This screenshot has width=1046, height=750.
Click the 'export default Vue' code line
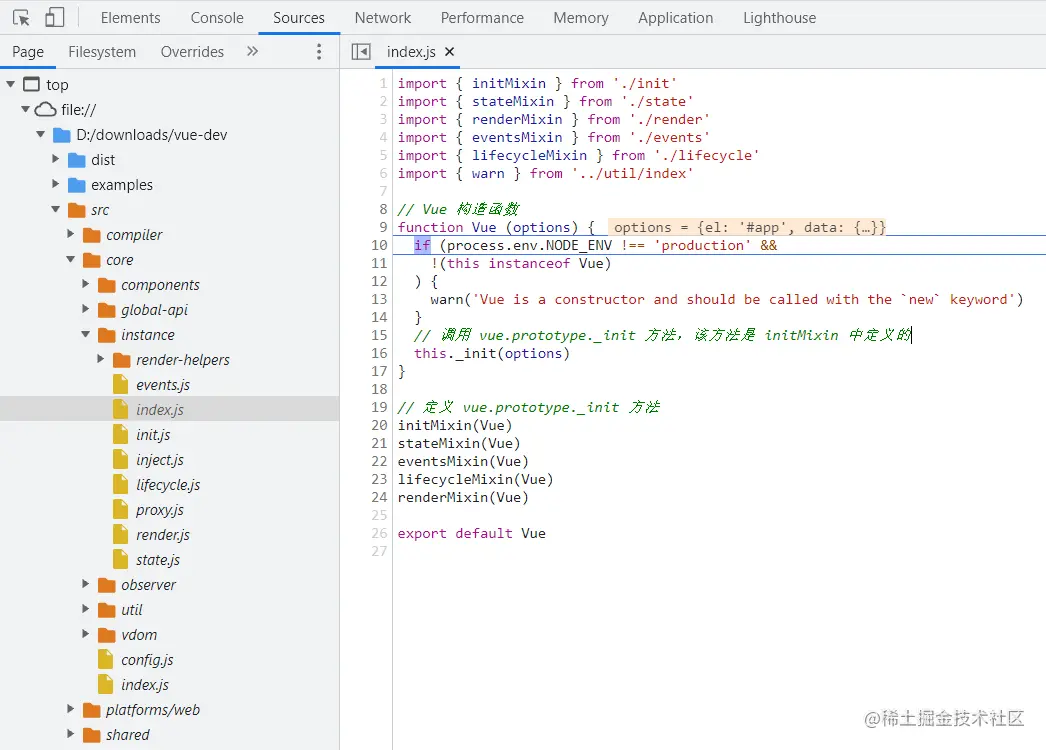pyautogui.click(x=472, y=533)
